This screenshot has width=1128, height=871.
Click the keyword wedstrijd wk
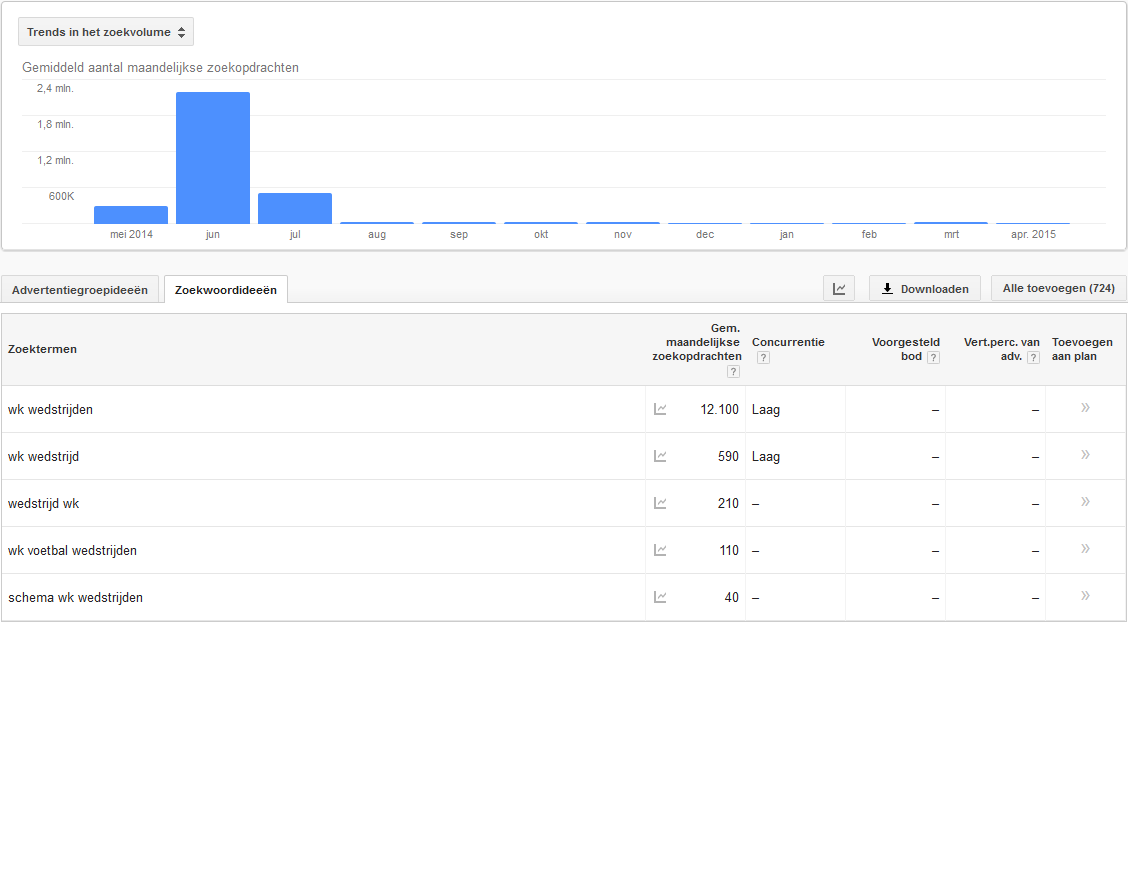click(43, 503)
